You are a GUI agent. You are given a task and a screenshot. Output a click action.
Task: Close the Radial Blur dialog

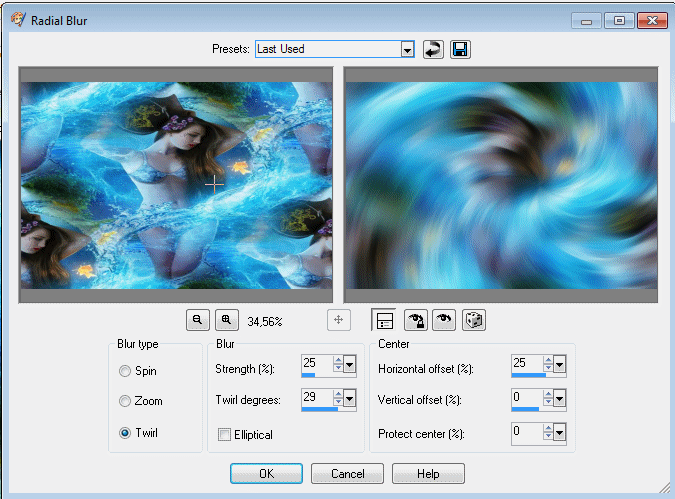point(652,20)
